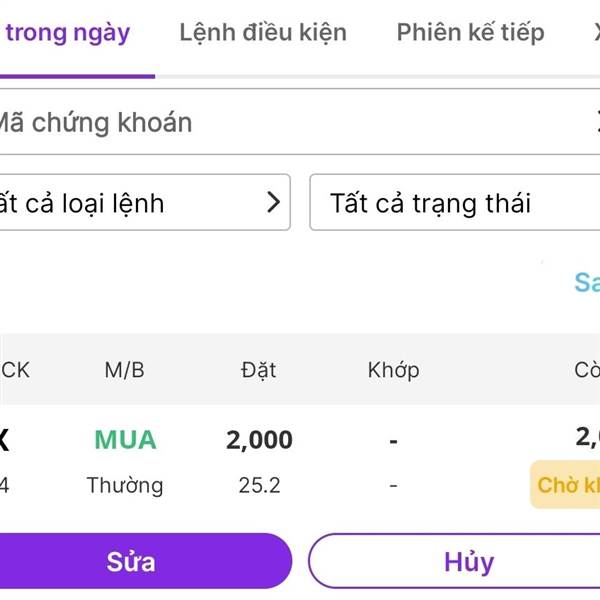Tap the 25.2 order price
This screenshot has width=600, height=600.
[x=259, y=486]
